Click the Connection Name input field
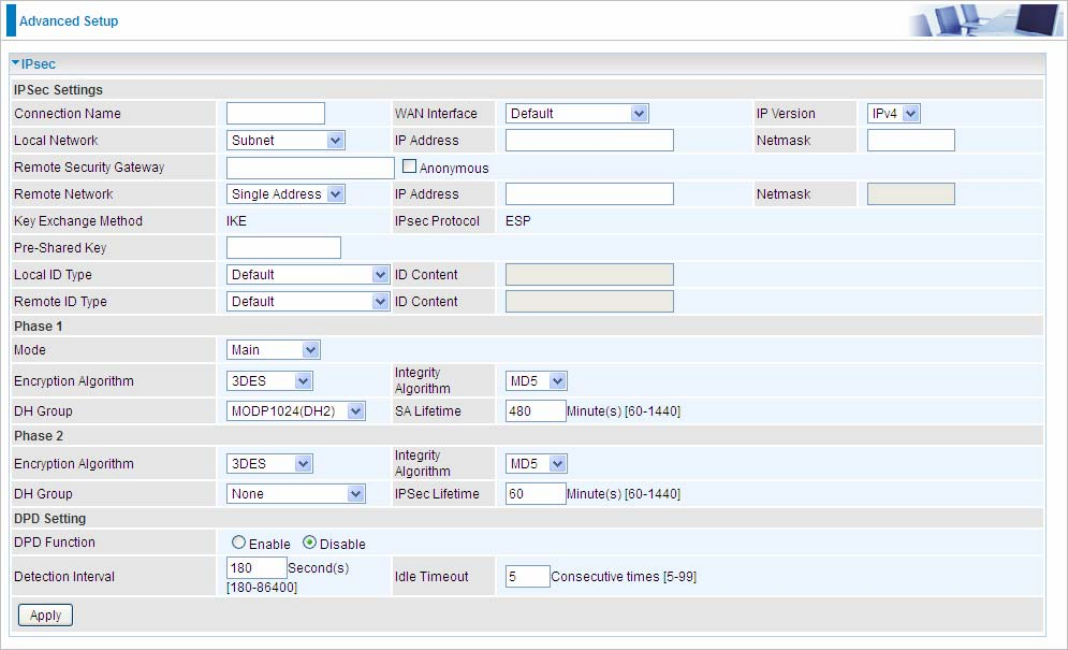Screen dimensions: 1068x650 (275, 113)
